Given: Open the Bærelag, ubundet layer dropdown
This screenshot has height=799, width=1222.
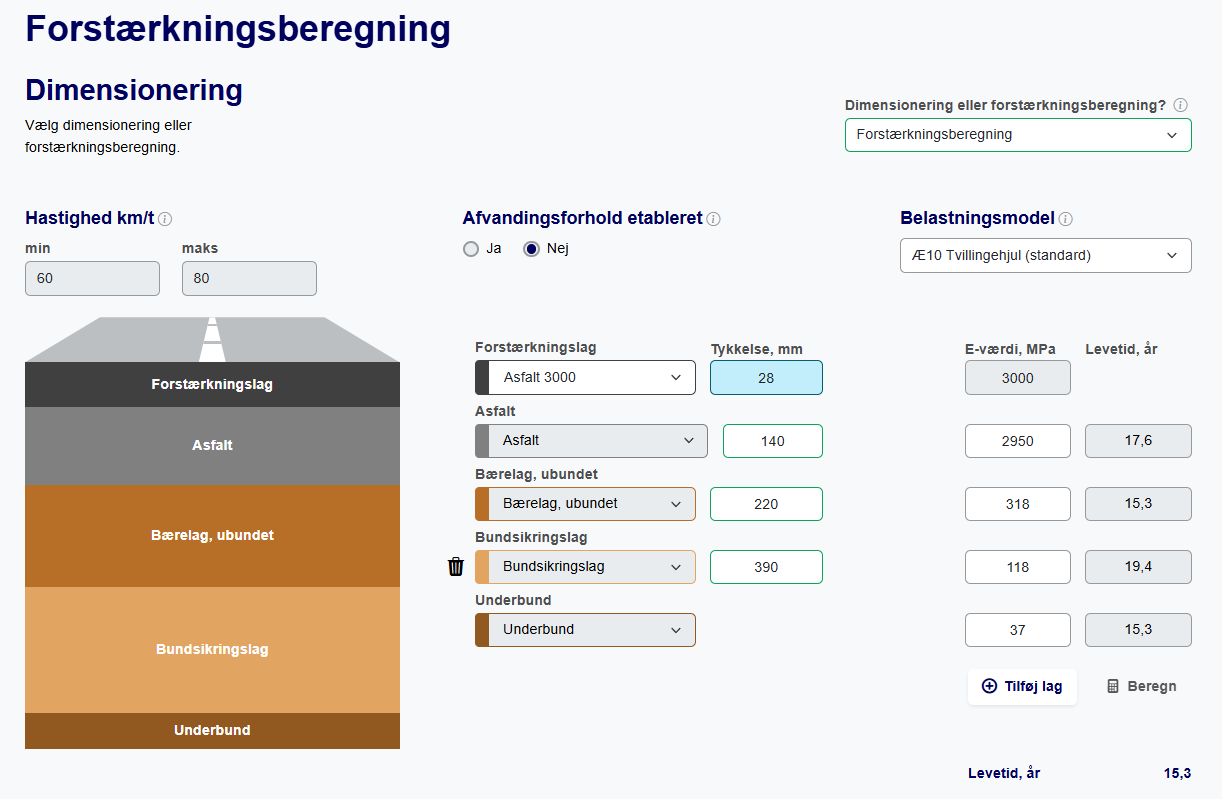Looking at the screenshot, I should tap(585, 504).
